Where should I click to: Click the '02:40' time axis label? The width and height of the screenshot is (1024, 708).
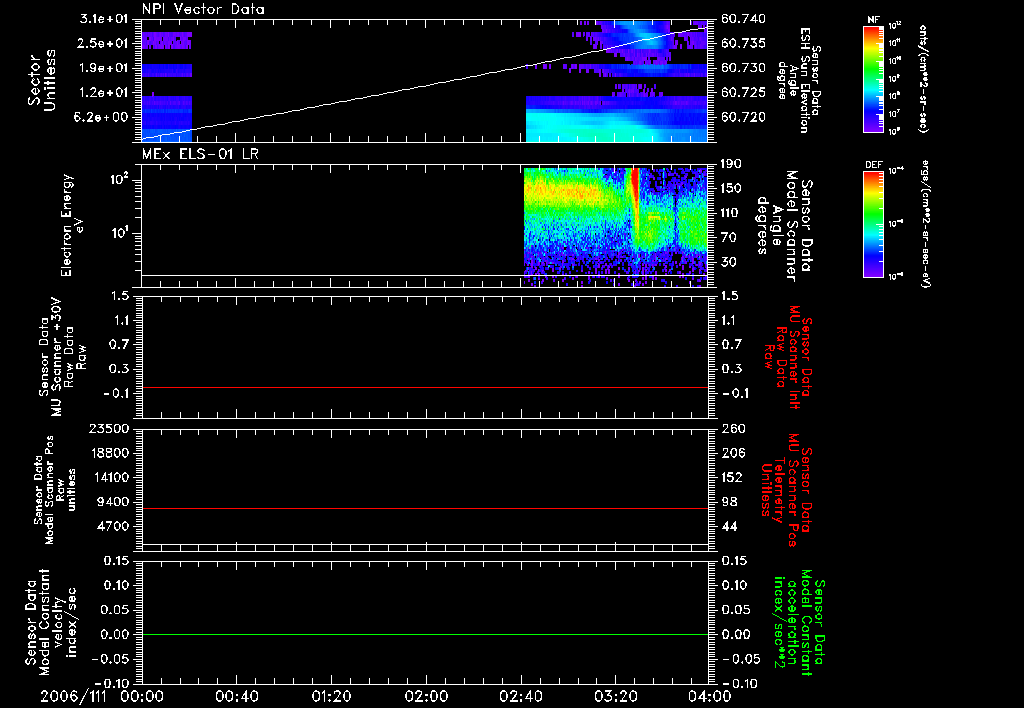pyautogui.click(x=520, y=696)
